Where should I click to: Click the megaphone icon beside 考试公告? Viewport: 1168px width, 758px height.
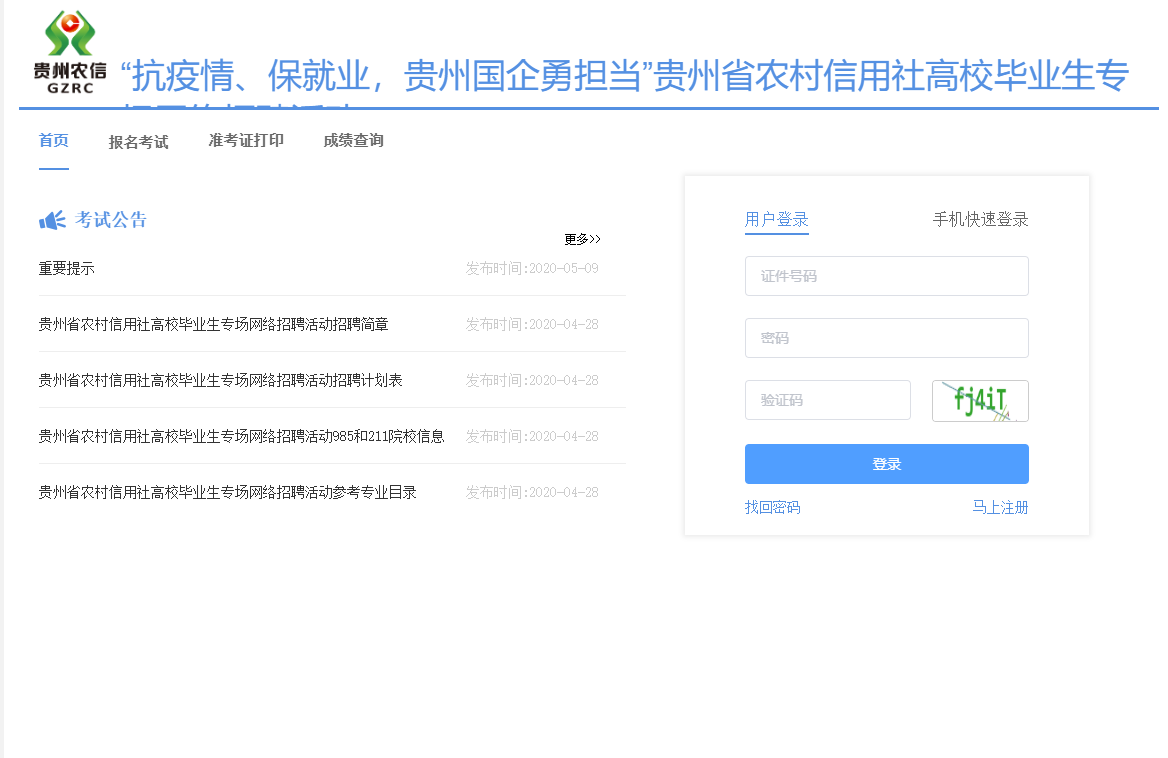tap(52, 220)
